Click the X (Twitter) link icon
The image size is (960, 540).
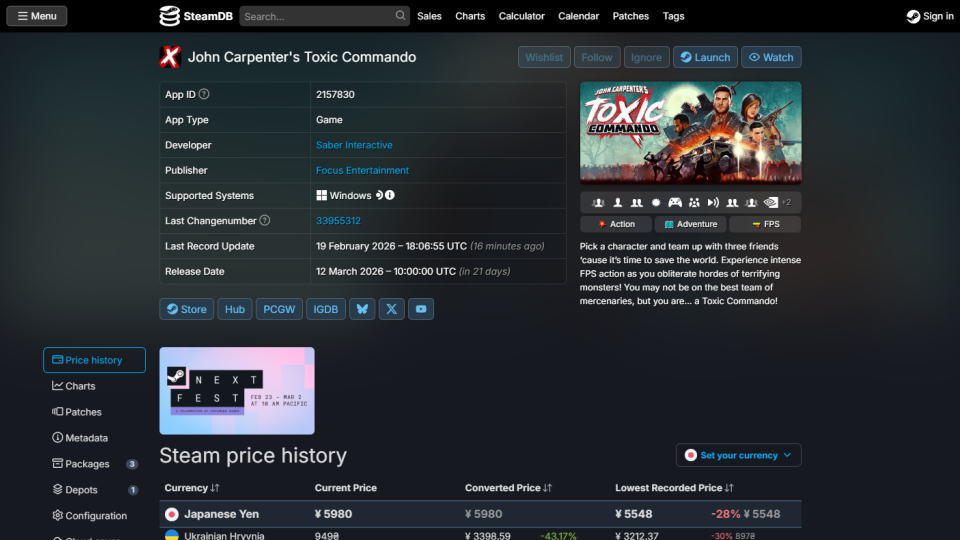pyautogui.click(x=391, y=309)
